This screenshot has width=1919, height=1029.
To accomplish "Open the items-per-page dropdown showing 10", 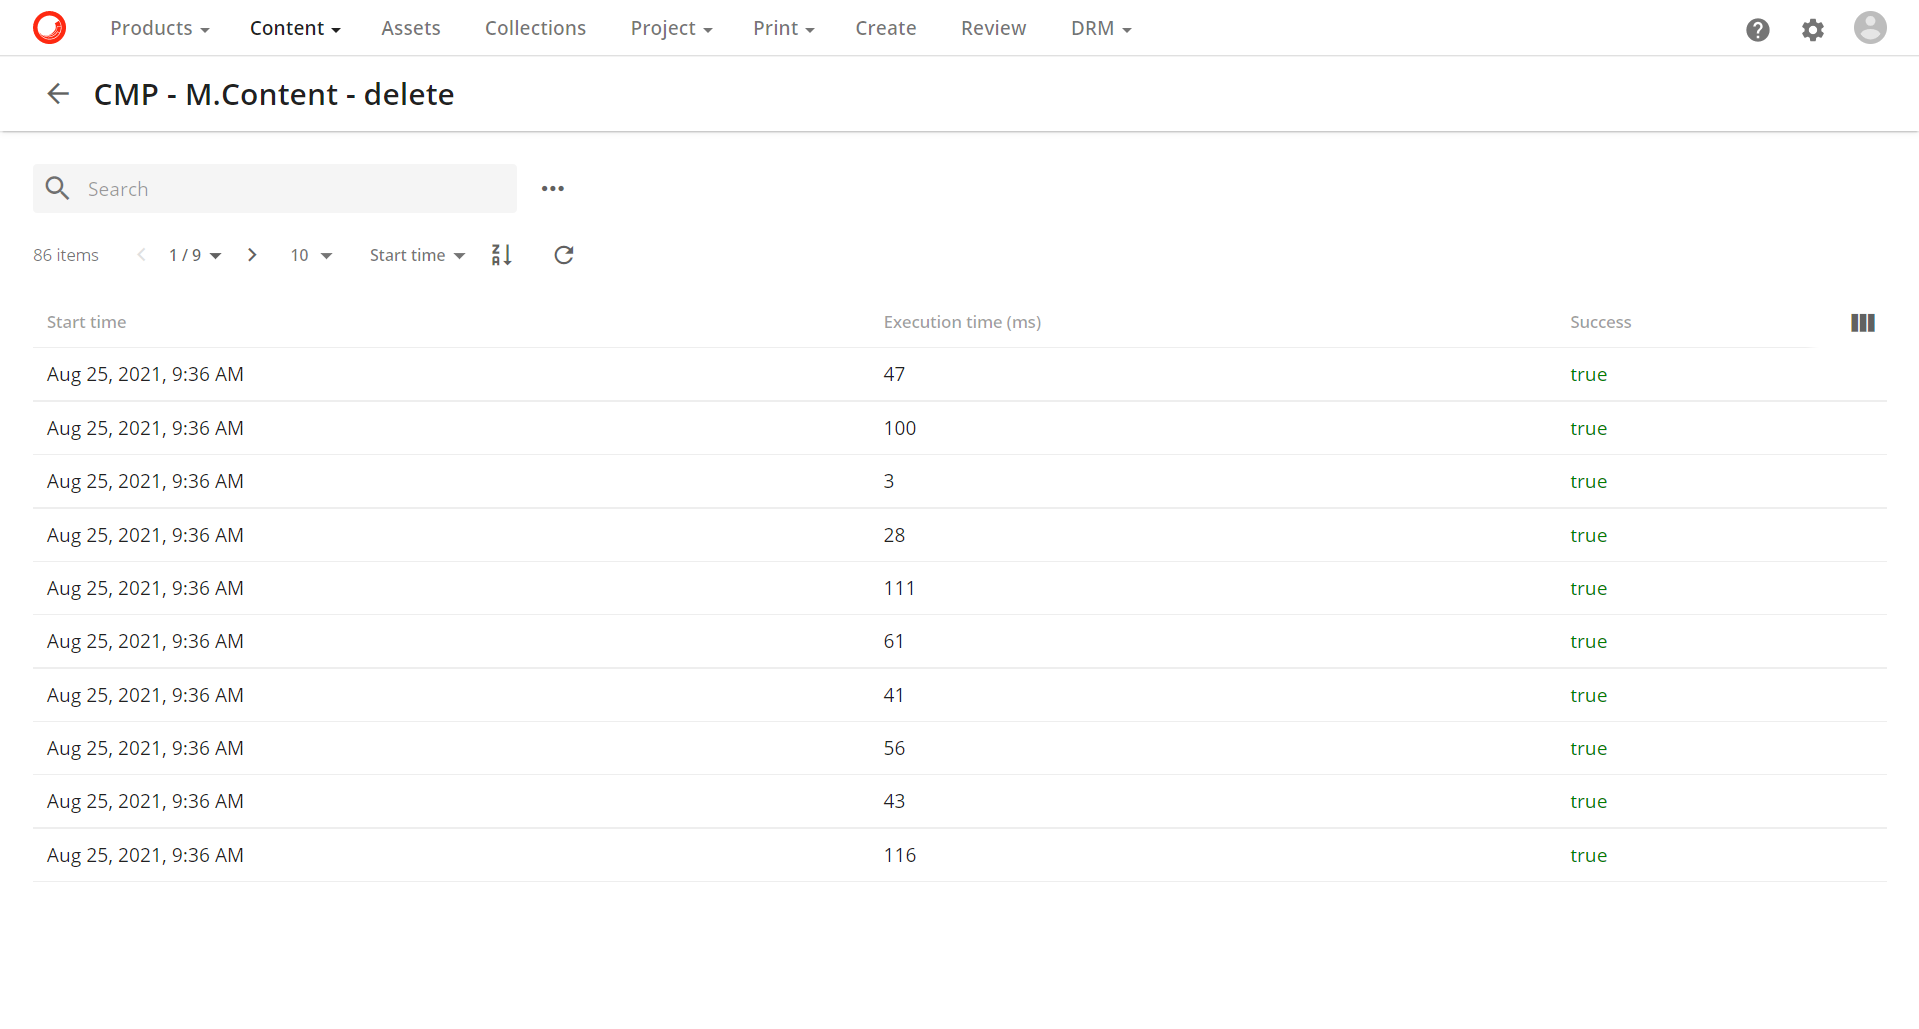I will (311, 255).
